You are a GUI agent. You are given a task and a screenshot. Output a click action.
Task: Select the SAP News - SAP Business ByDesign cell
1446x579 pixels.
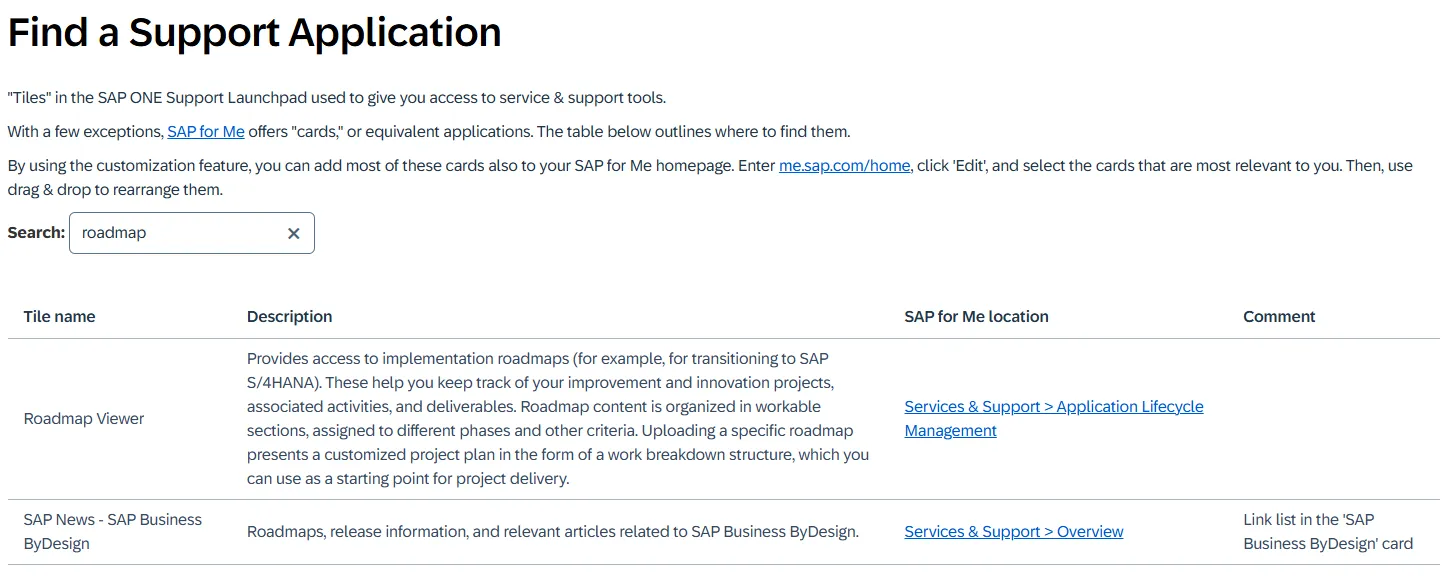pos(112,532)
